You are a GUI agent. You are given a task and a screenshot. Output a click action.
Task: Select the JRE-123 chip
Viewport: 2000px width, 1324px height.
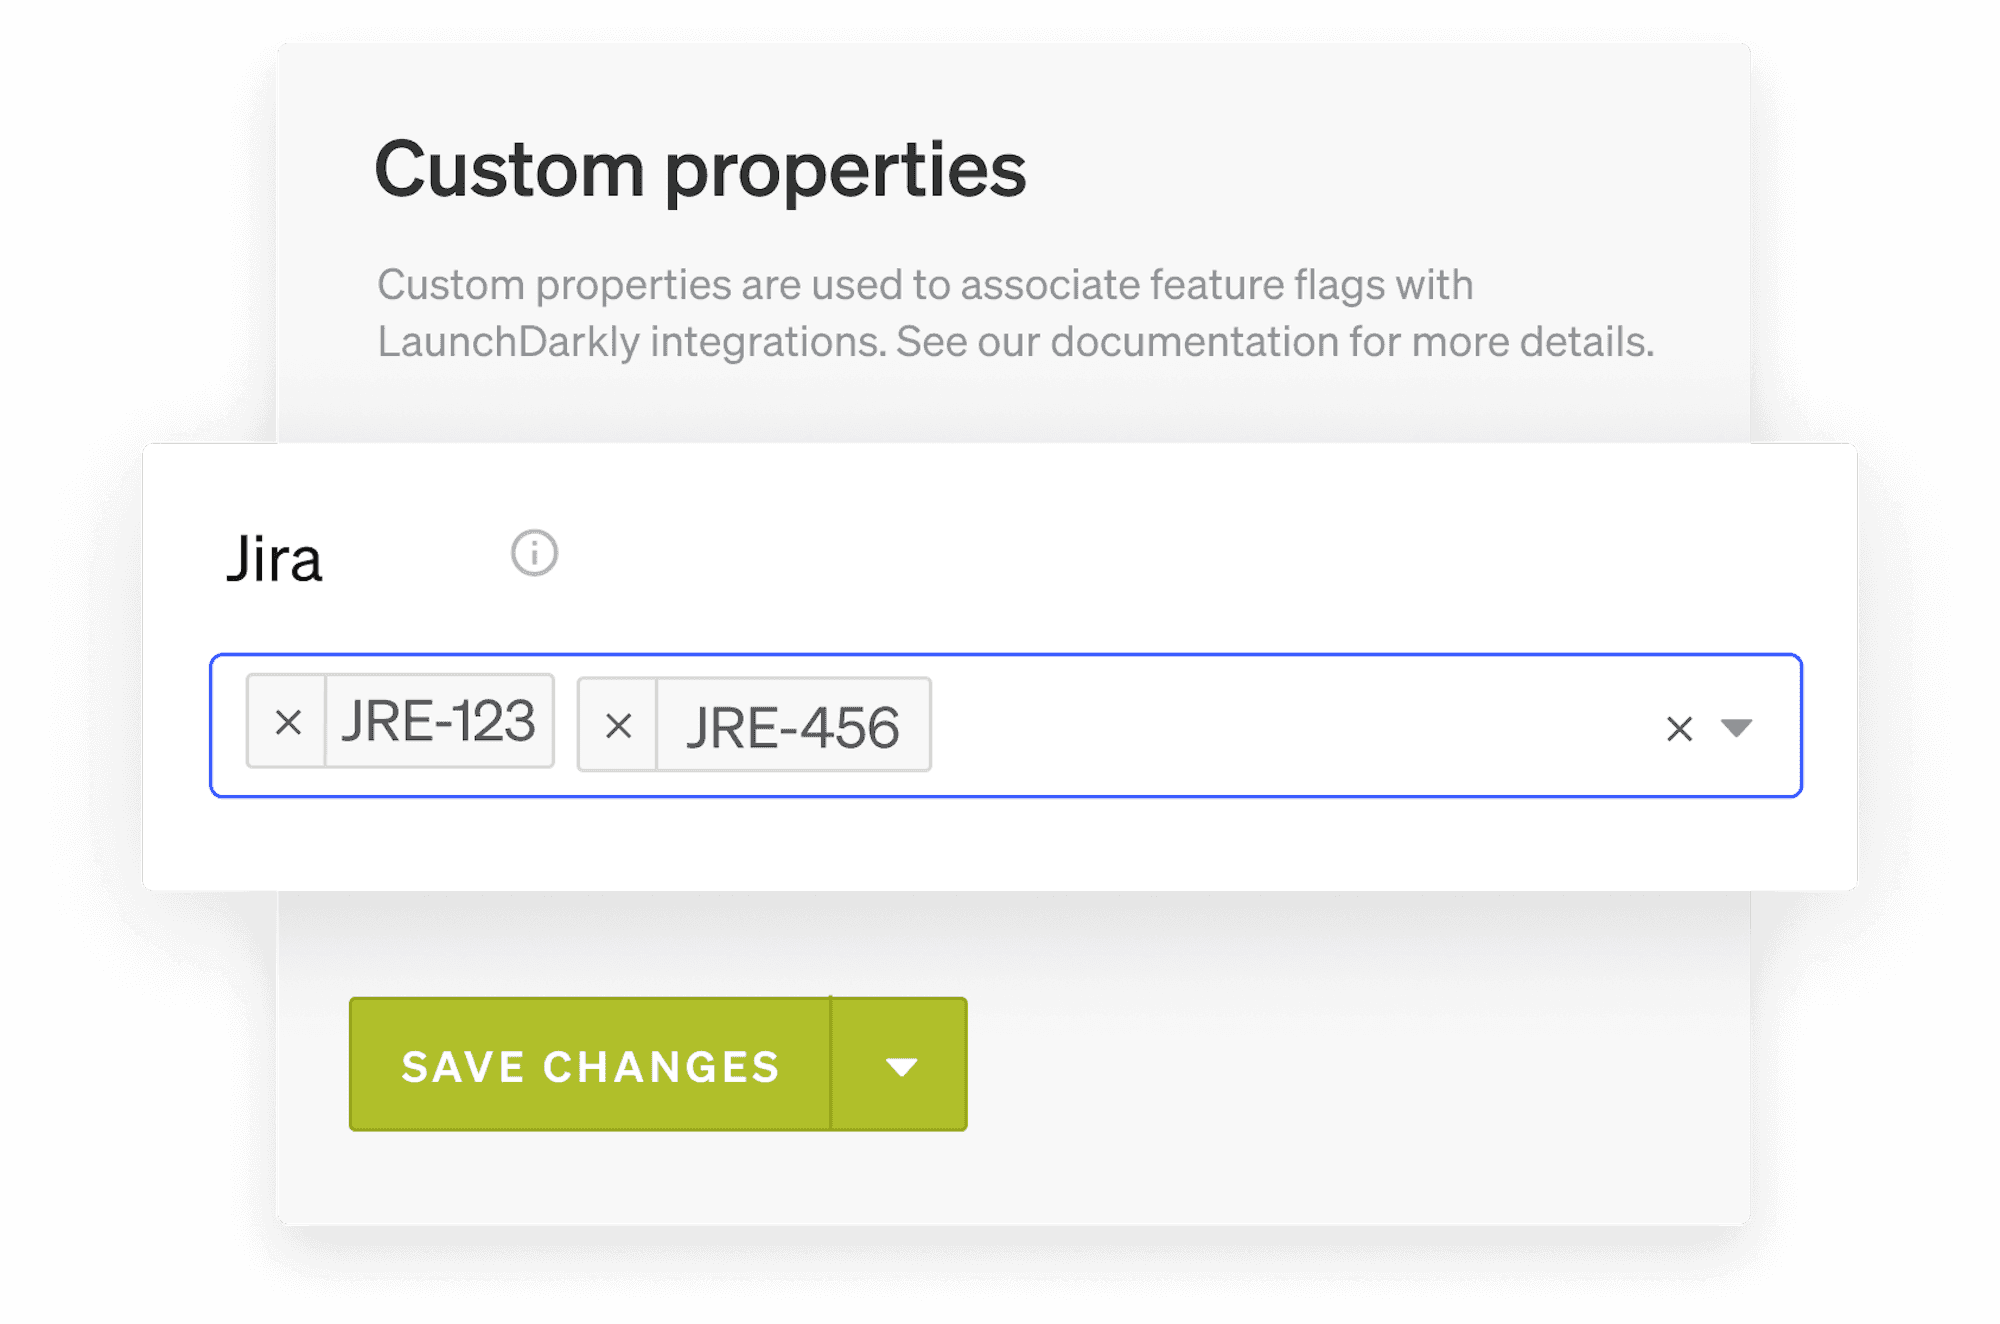438,723
